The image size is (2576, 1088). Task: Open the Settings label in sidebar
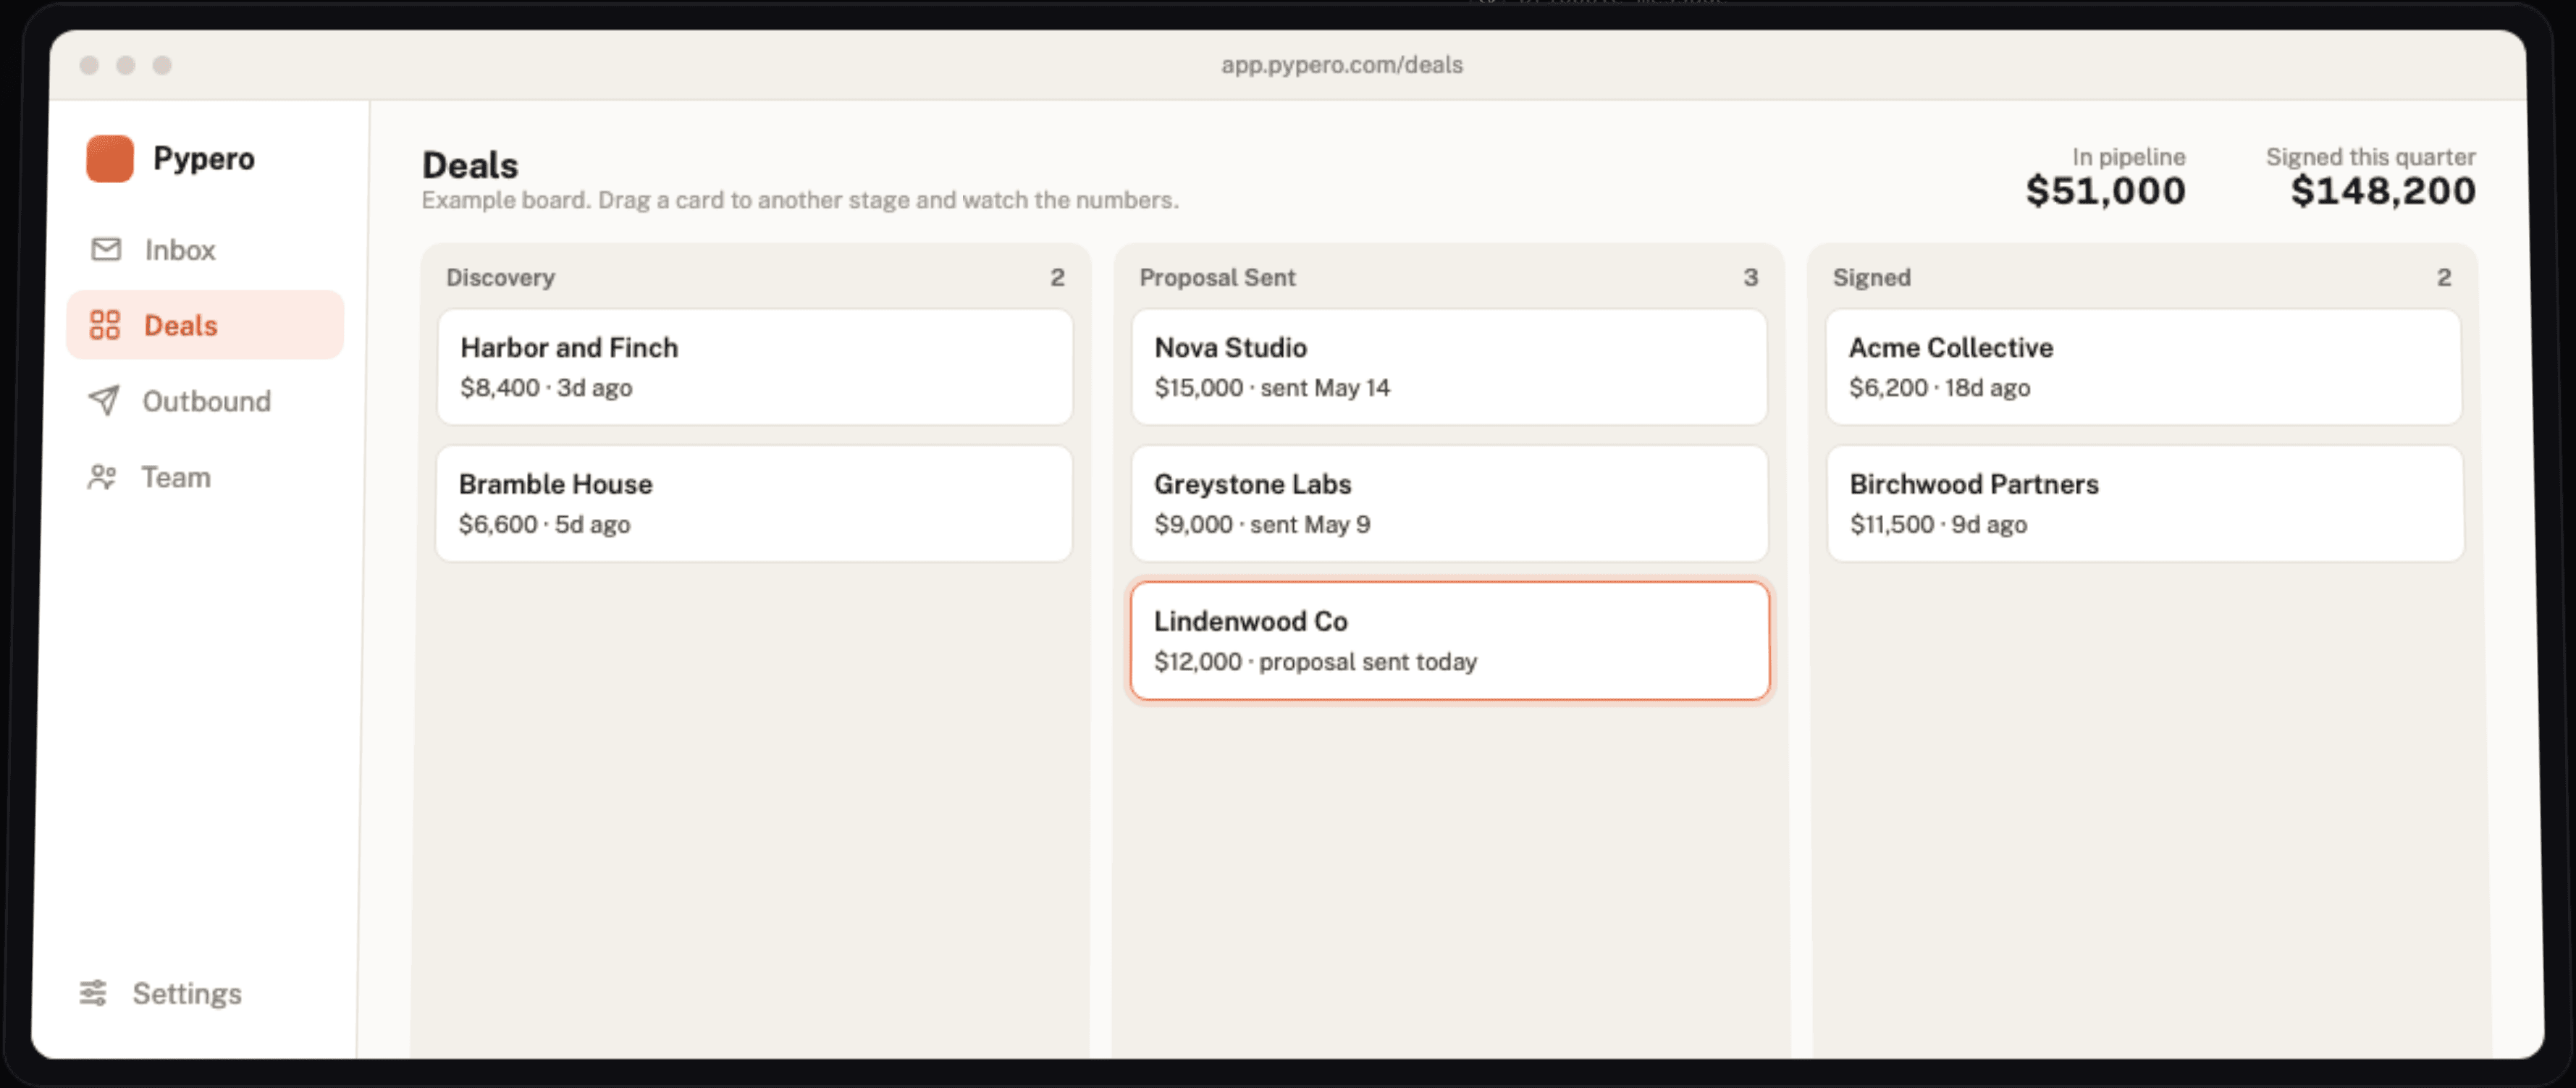187,993
